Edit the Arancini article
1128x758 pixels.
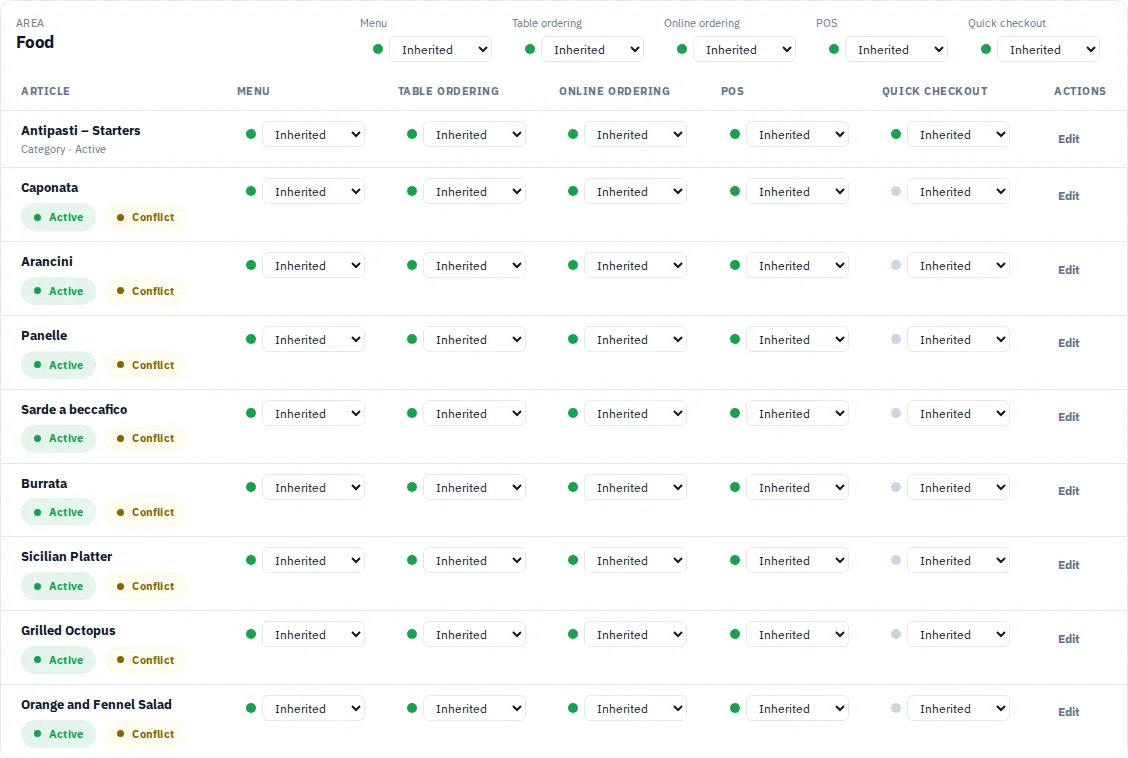pyautogui.click(x=1068, y=270)
